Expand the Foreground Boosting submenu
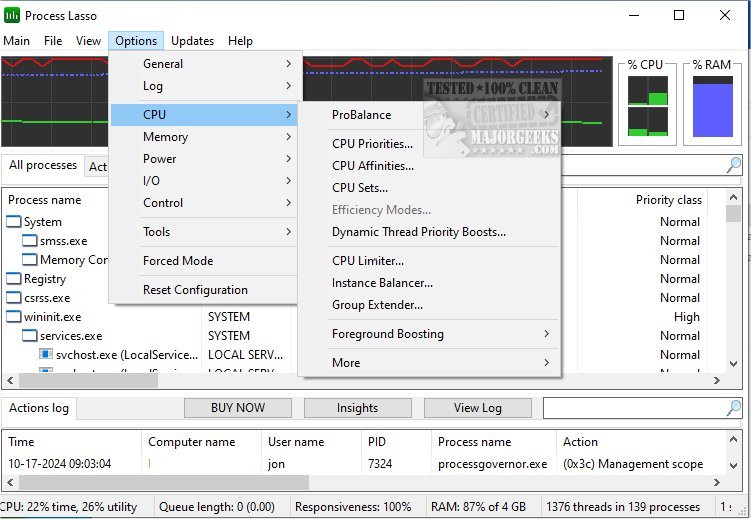 [430, 334]
